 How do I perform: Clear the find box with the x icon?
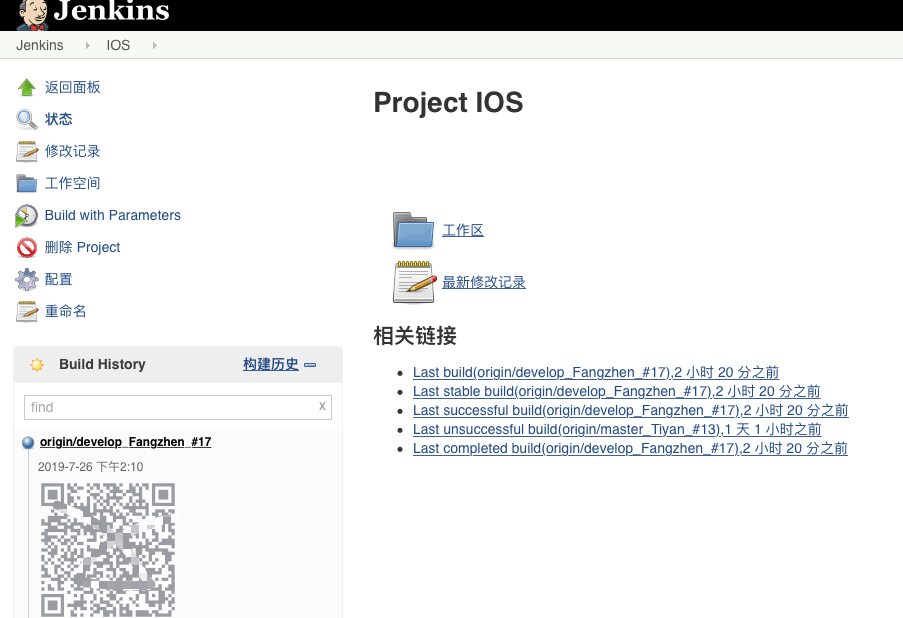coord(322,406)
